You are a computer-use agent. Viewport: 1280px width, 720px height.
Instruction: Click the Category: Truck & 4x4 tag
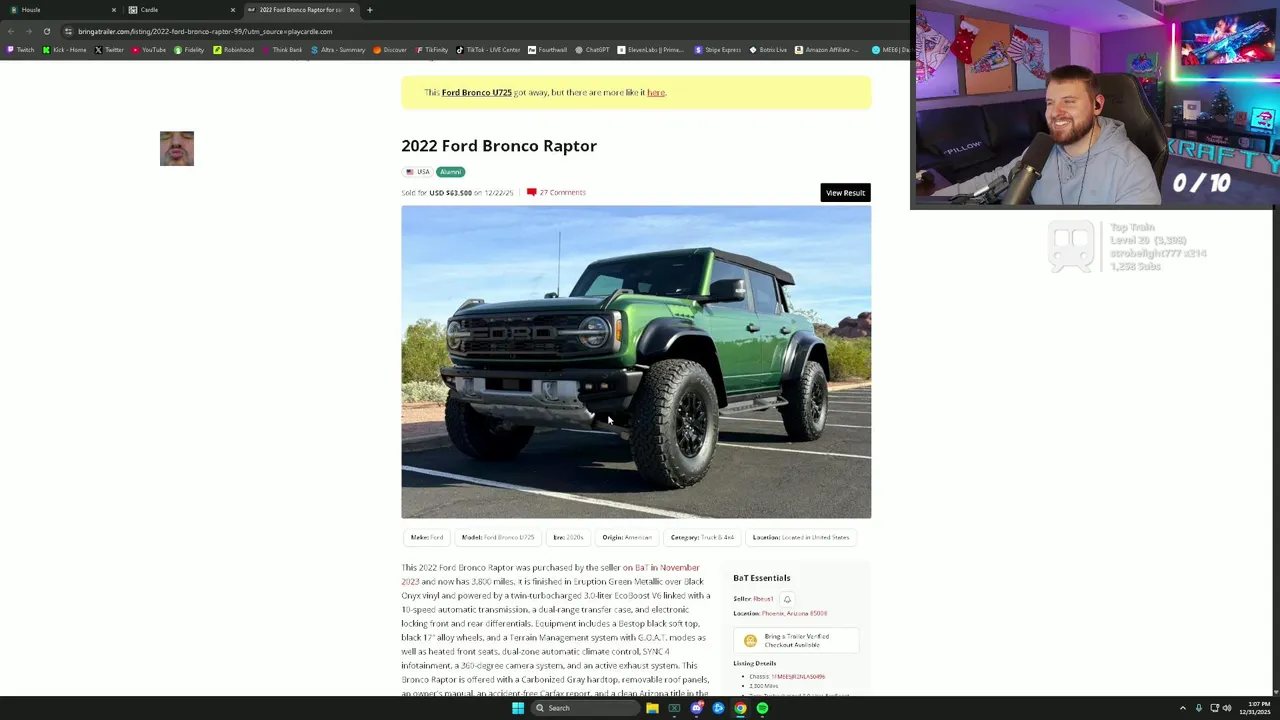tap(702, 537)
